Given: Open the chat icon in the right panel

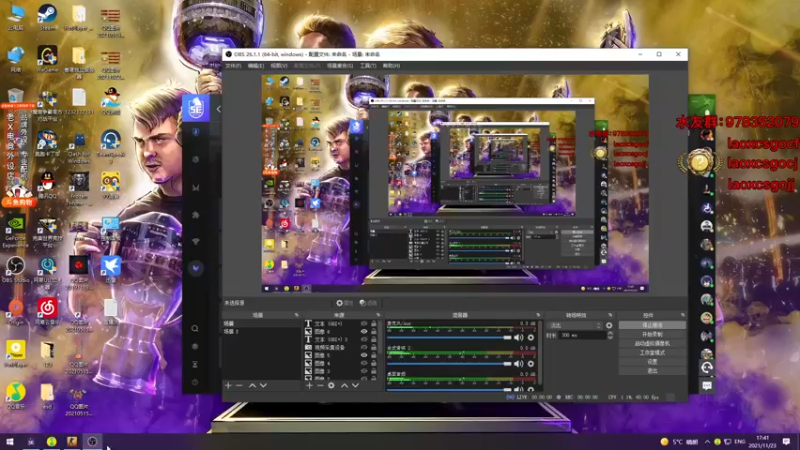Looking at the screenshot, I should click(707, 386).
